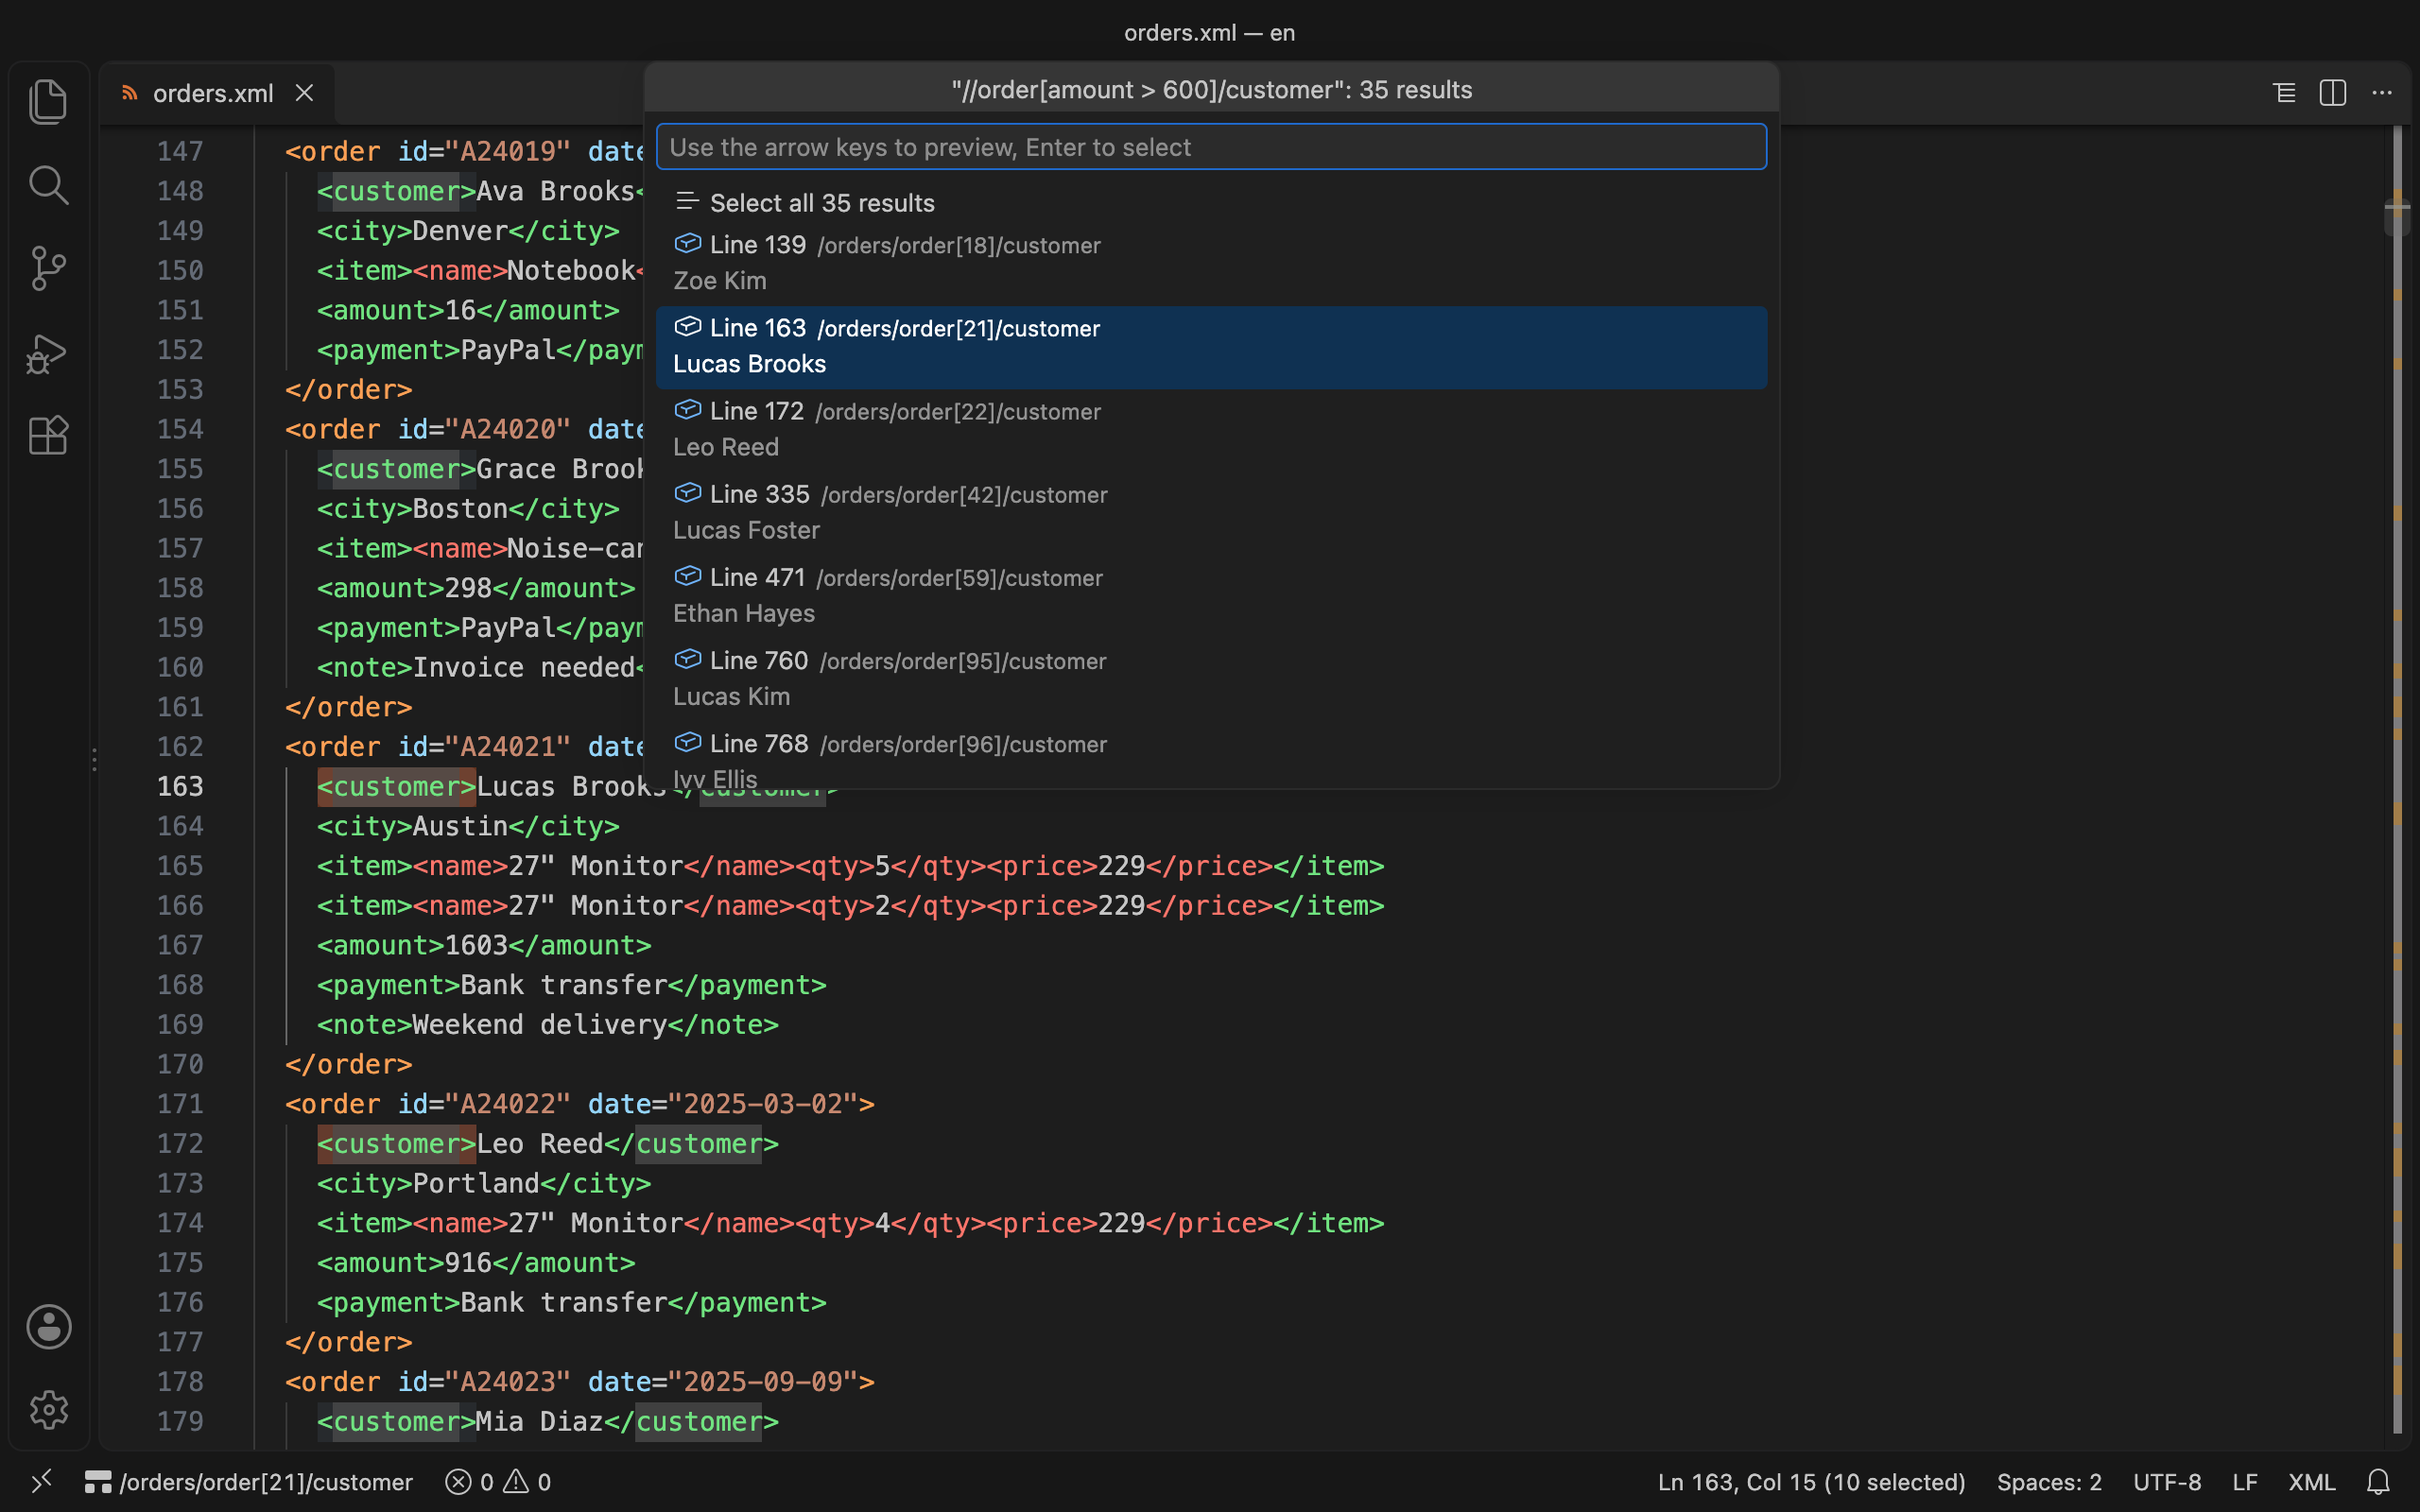This screenshot has width=2420, height=1512.
Task: Click the outline list icon in editor toolbar
Action: tap(2284, 93)
